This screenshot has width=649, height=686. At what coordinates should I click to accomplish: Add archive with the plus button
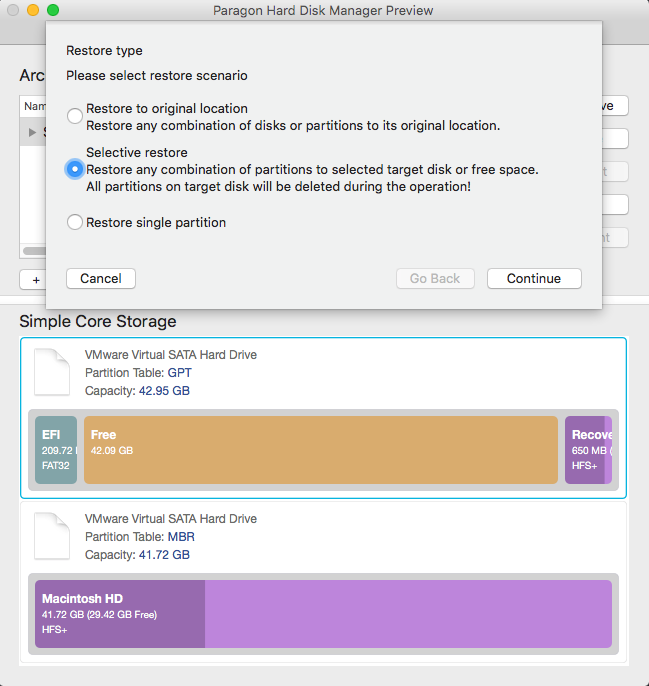33,280
